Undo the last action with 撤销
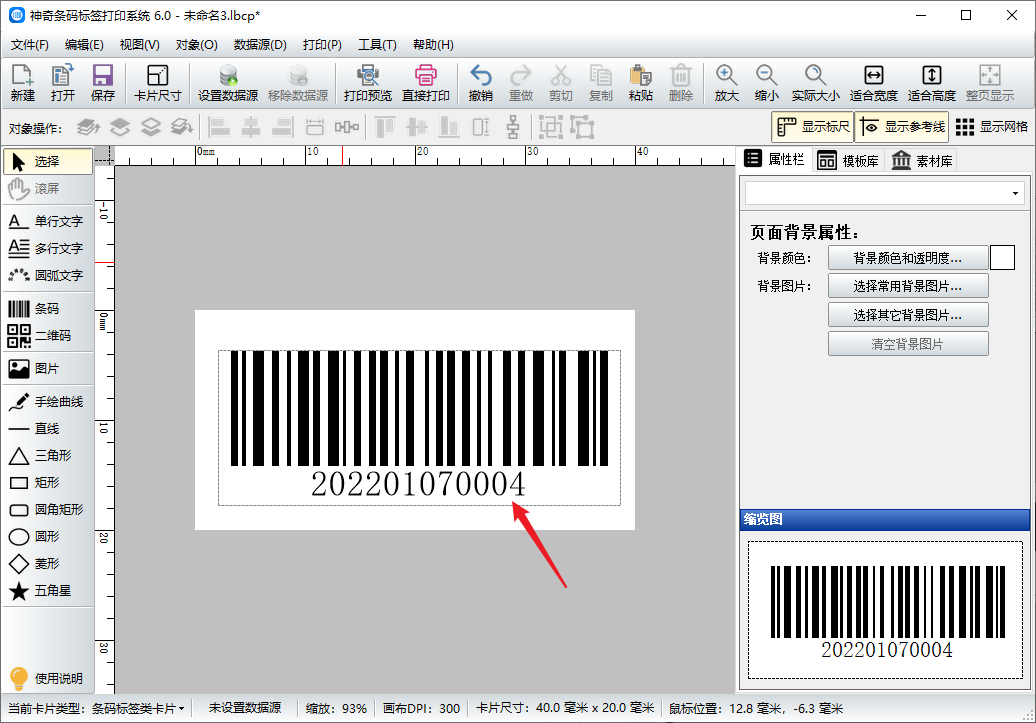 click(480, 83)
